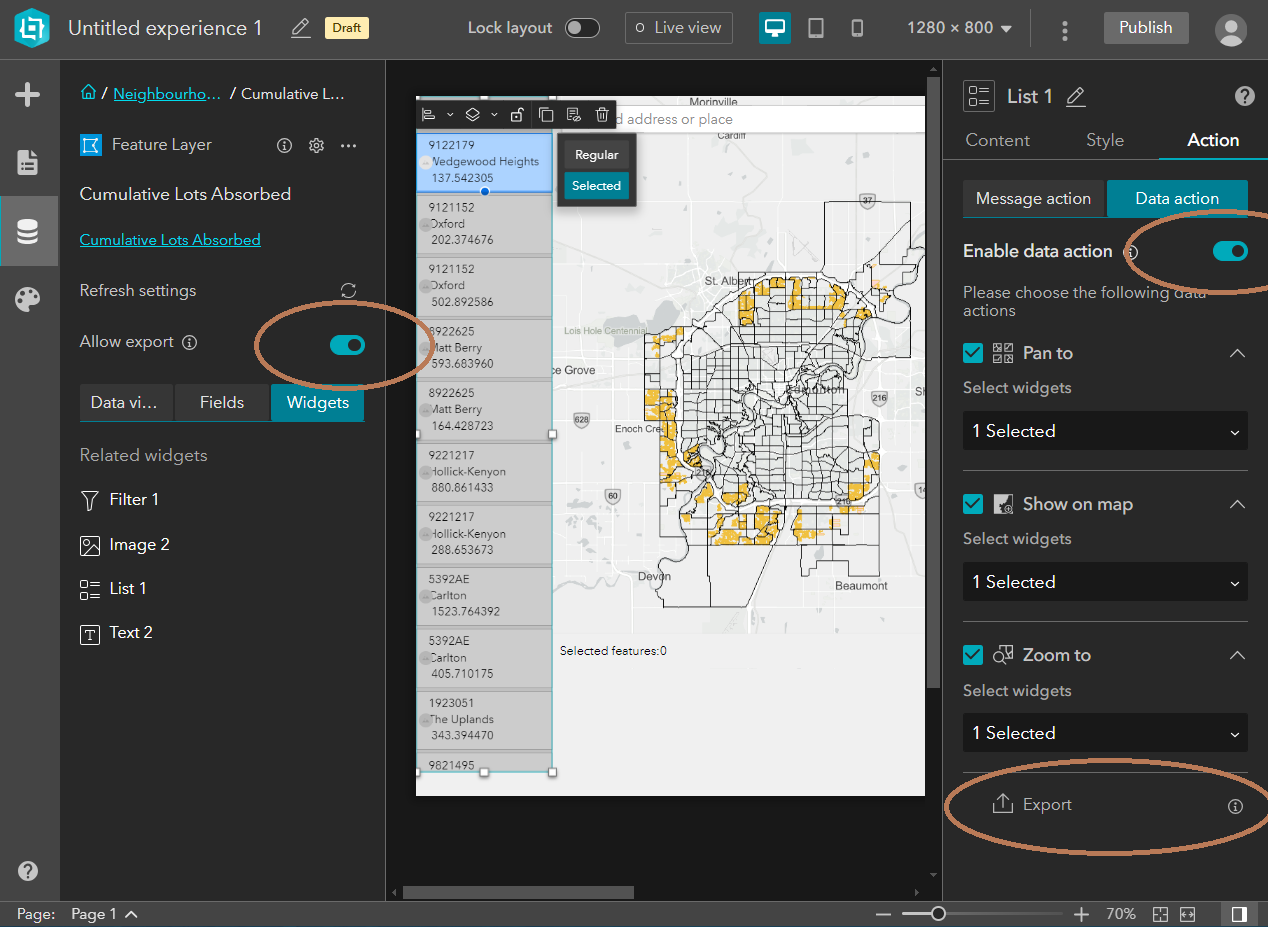
Task: Disable the Enable data action toggle
Action: click(1231, 252)
